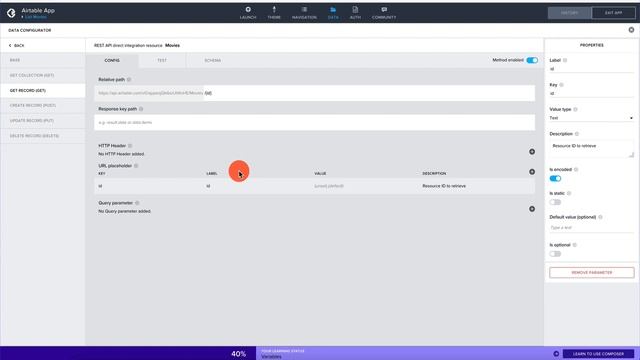Switch to the Test tab
640x360 pixels.
pyautogui.click(x=162, y=60)
